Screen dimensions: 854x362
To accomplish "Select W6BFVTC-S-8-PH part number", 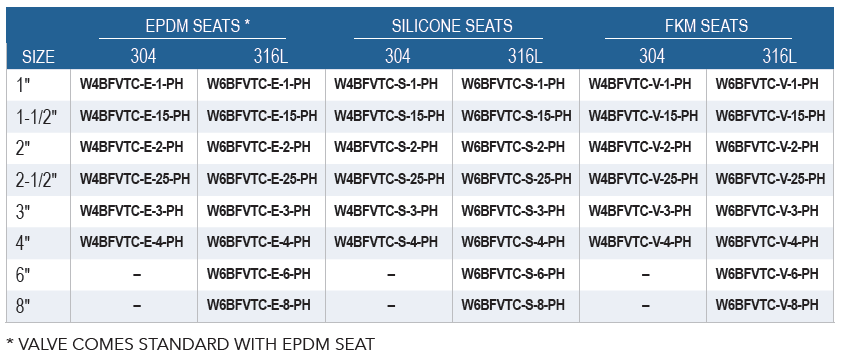I will point(513,305).
